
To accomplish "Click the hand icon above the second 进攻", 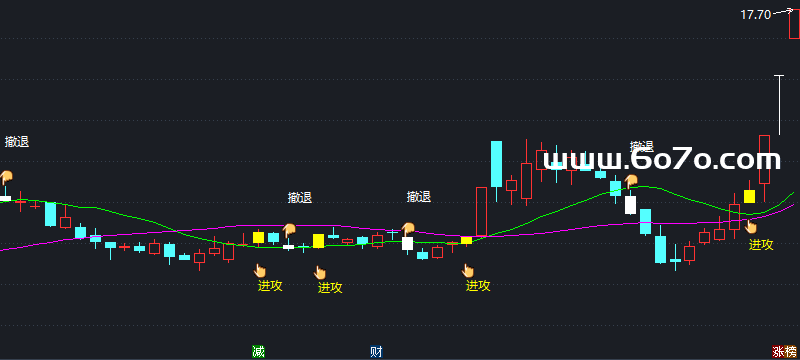I will coord(320,272).
